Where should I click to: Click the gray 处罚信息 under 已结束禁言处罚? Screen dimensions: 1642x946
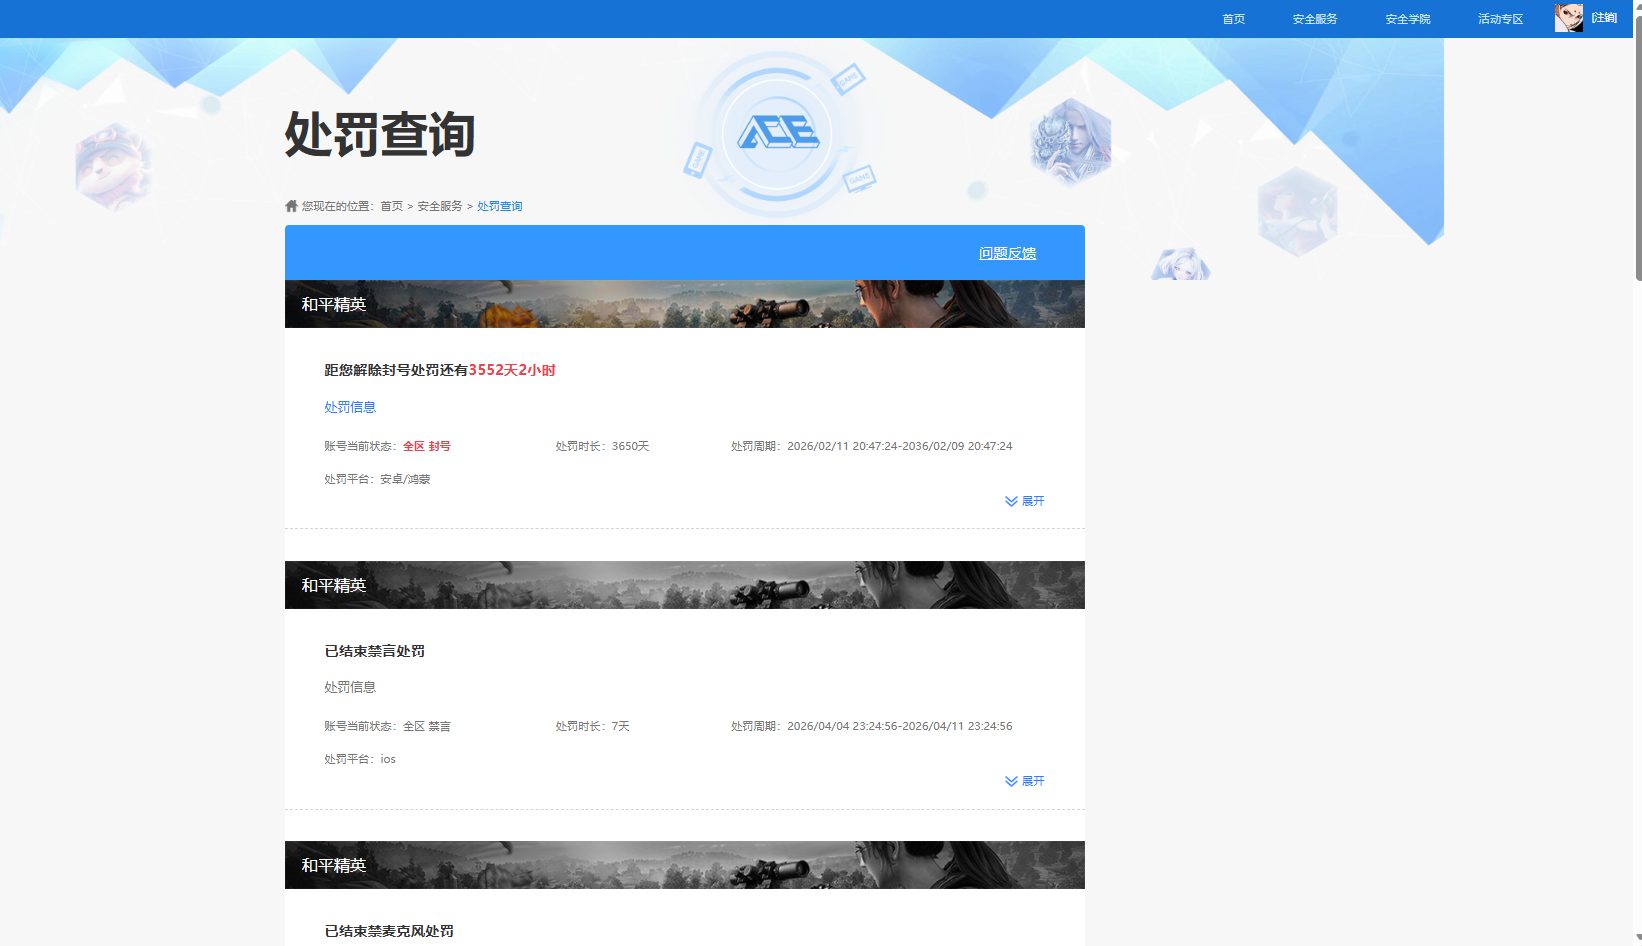coord(350,687)
